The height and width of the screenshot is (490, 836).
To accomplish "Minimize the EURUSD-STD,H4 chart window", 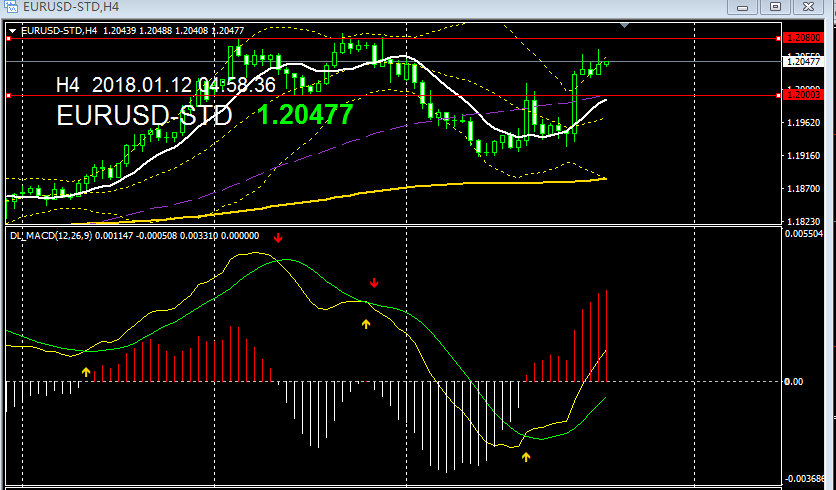I will tap(740, 7).
